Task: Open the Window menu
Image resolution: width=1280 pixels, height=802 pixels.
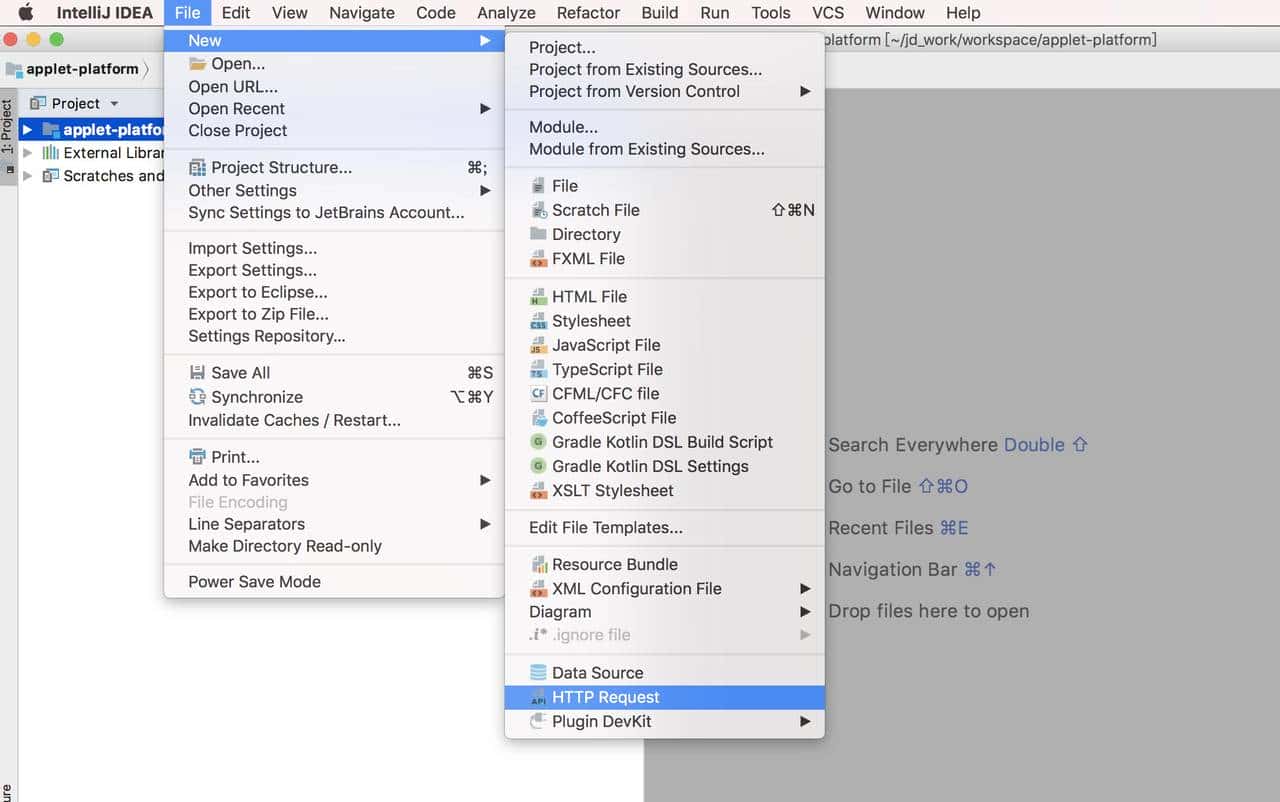Action: coord(895,13)
